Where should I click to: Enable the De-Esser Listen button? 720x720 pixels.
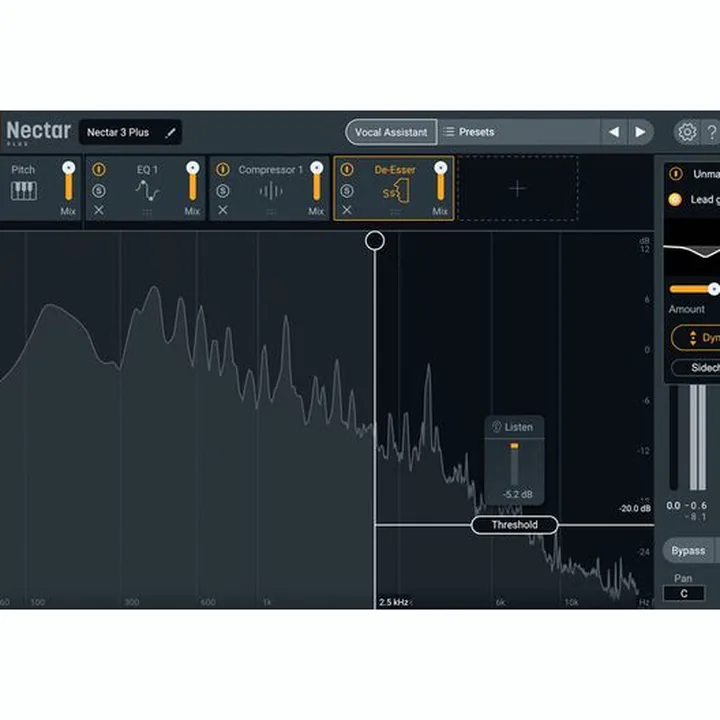pyautogui.click(x=514, y=427)
